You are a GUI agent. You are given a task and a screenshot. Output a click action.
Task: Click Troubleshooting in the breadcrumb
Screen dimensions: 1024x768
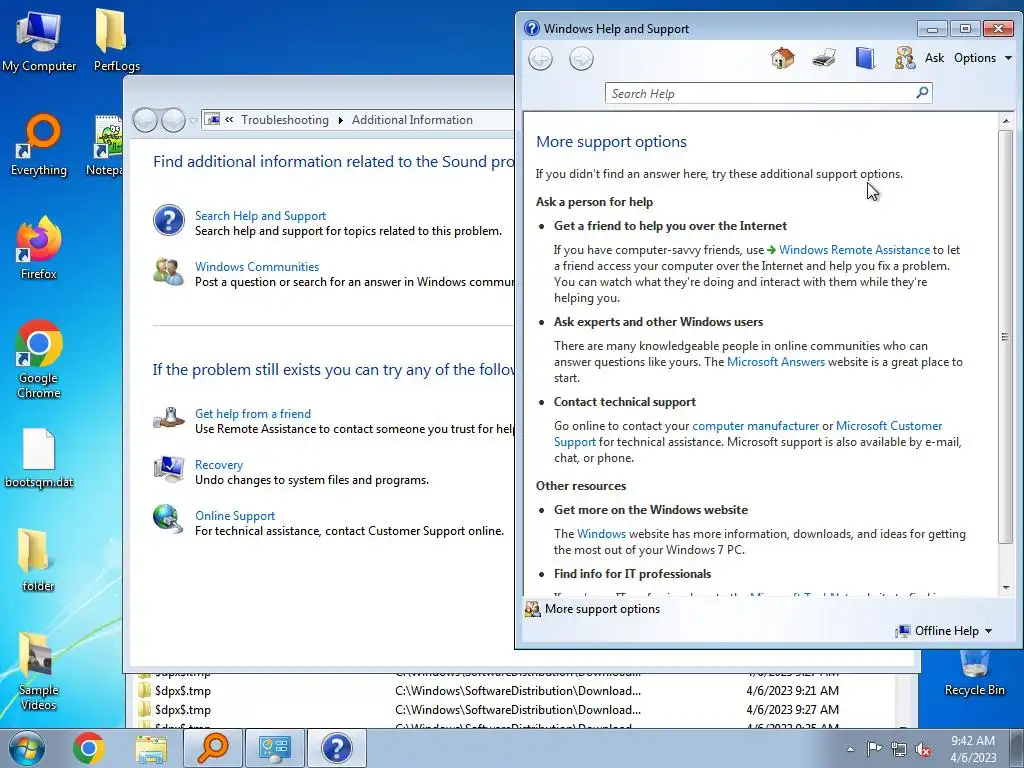[x=285, y=120]
